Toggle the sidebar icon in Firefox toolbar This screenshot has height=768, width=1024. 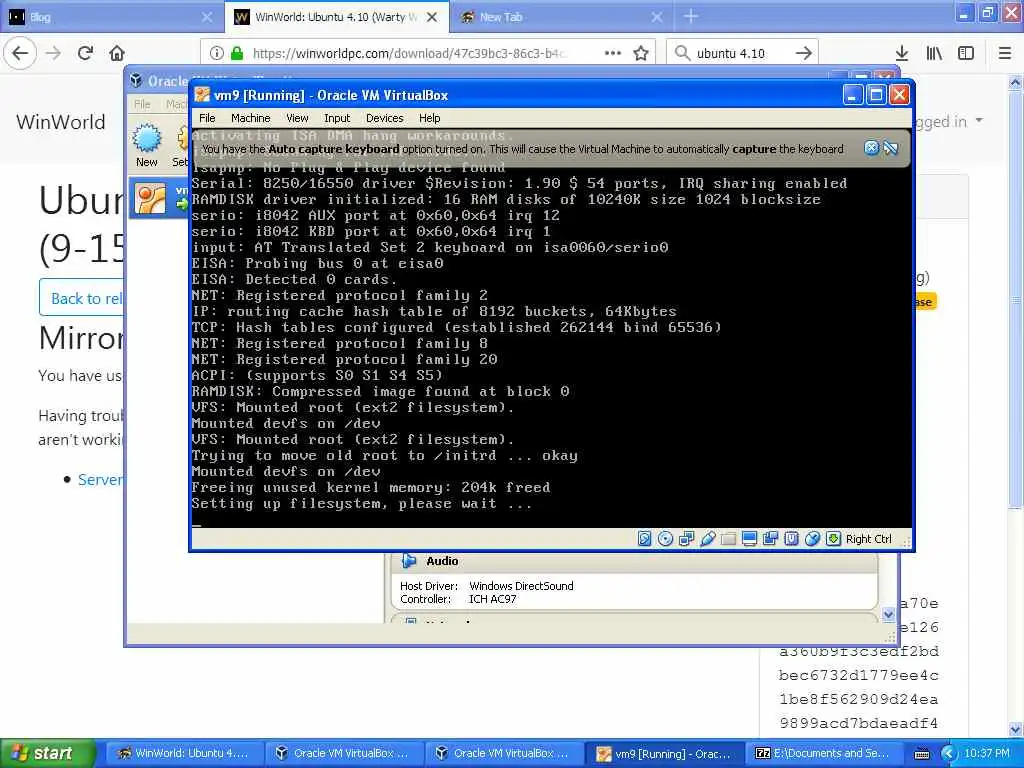pos(966,53)
